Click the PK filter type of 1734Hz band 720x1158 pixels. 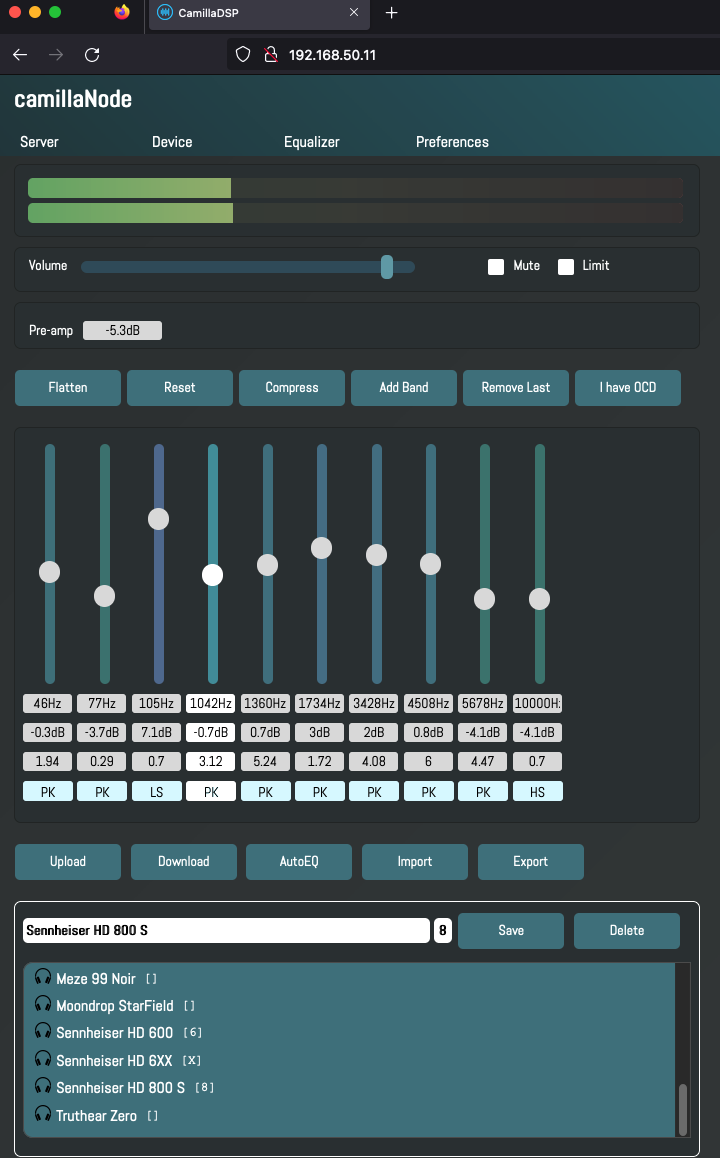[320, 792]
